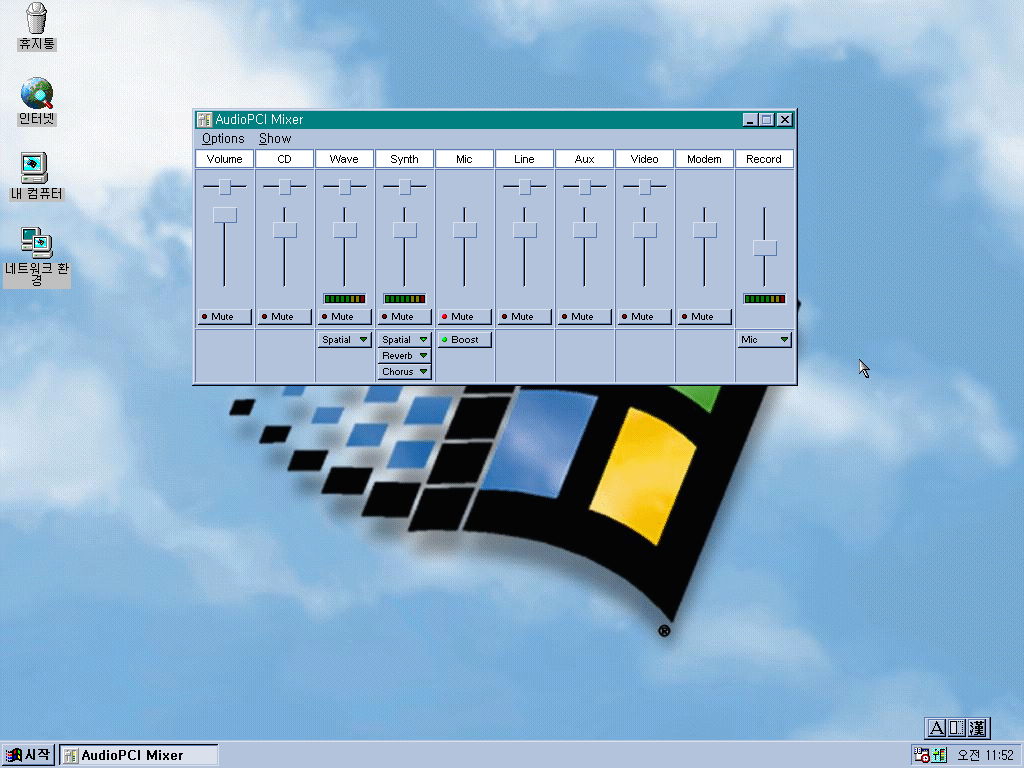The height and width of the screenshot is (768, 1024).
Task: Open the Start menu button
Action: click(27, 755)
